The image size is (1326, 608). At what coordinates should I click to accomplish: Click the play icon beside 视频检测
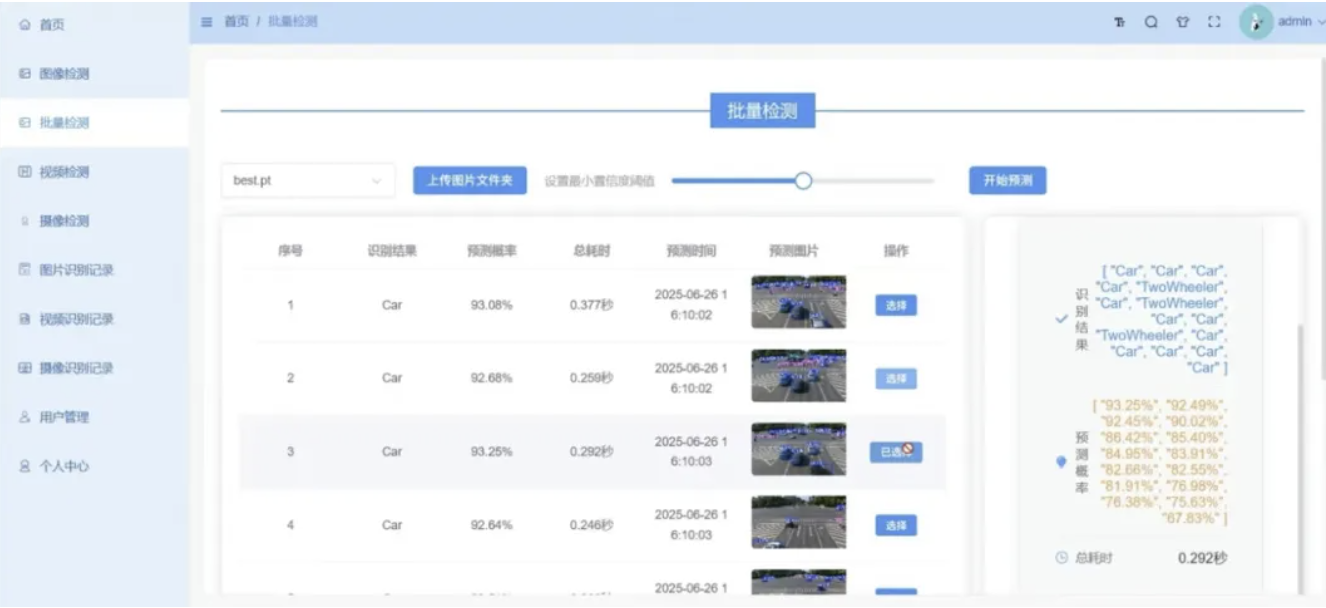(x=24, y=172)
